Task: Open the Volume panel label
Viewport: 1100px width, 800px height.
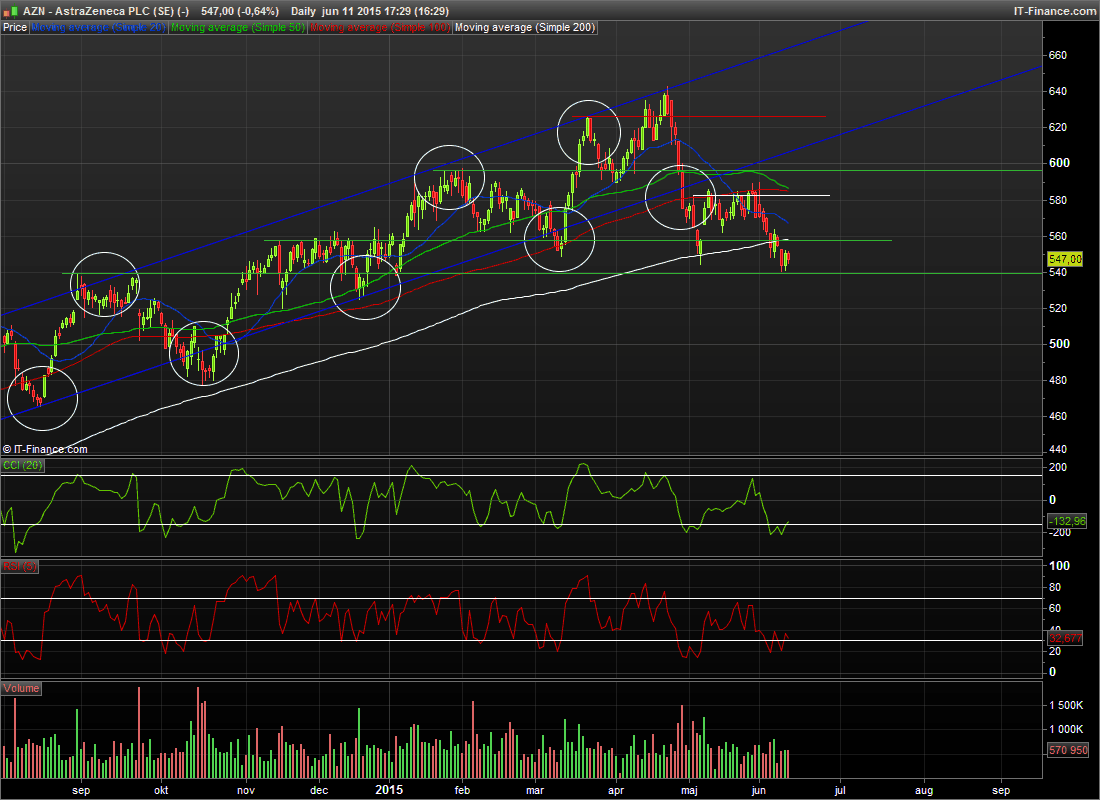Action: click(x=21, y=689)
